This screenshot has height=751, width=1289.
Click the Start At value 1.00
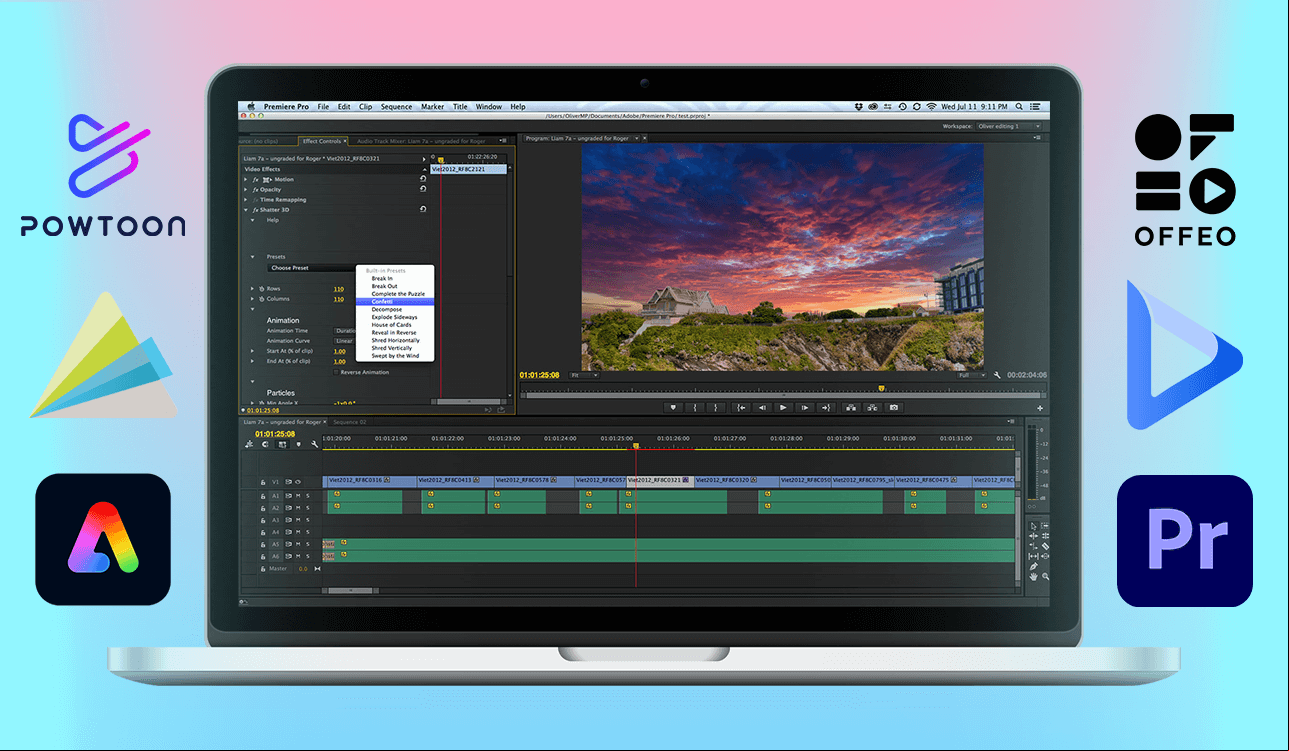point(339,351)
